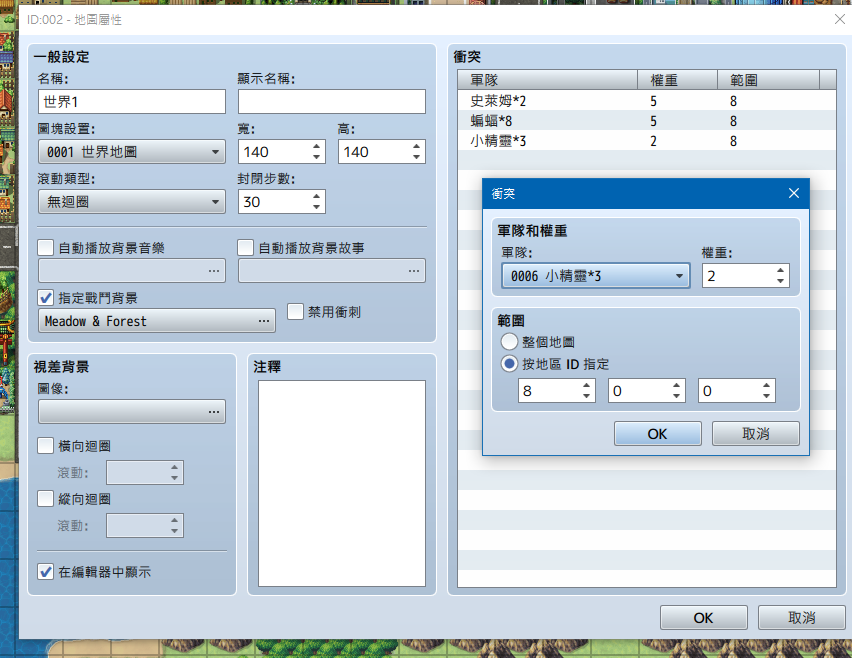Select the 史萊姆*2 encounter row

click(647, 101)
